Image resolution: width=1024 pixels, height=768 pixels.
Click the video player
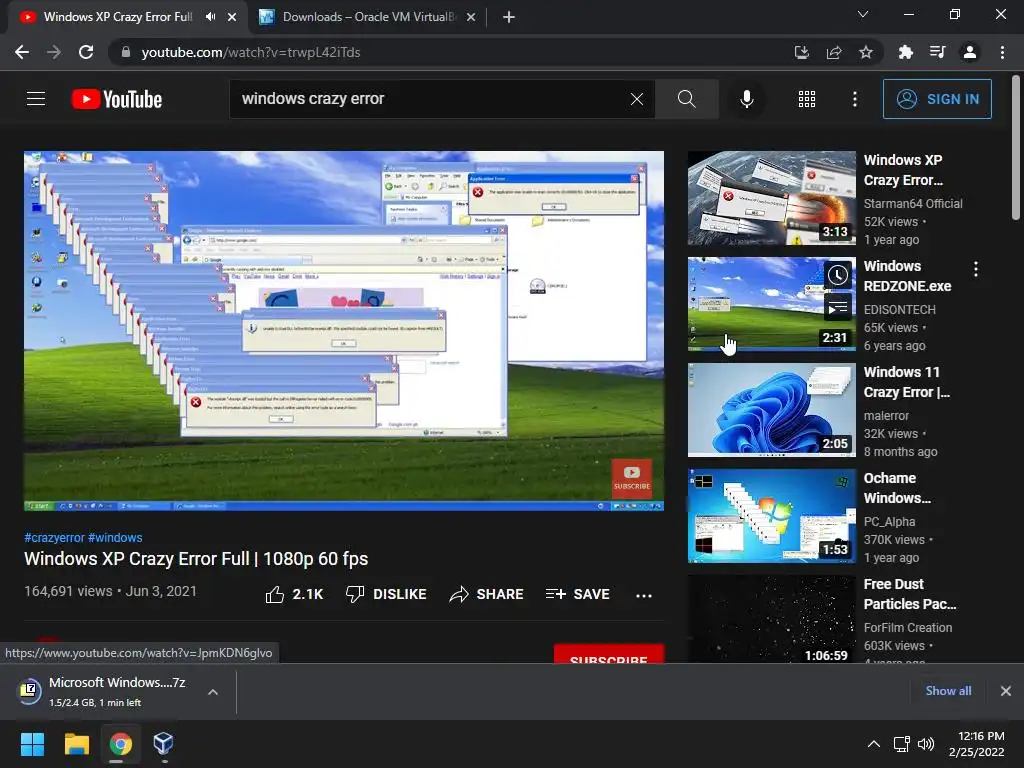[x=344, y=330]
